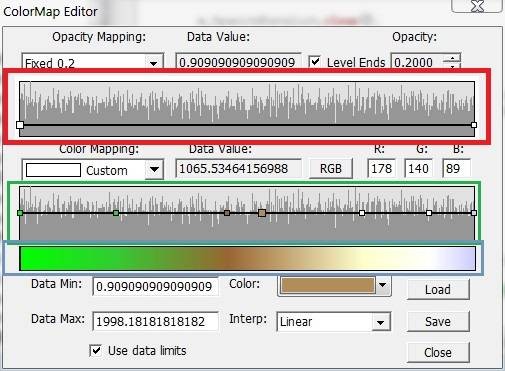This screenshot has height=371, width=505.
Task: Click the Save button
Action: [x=438, y=322]
